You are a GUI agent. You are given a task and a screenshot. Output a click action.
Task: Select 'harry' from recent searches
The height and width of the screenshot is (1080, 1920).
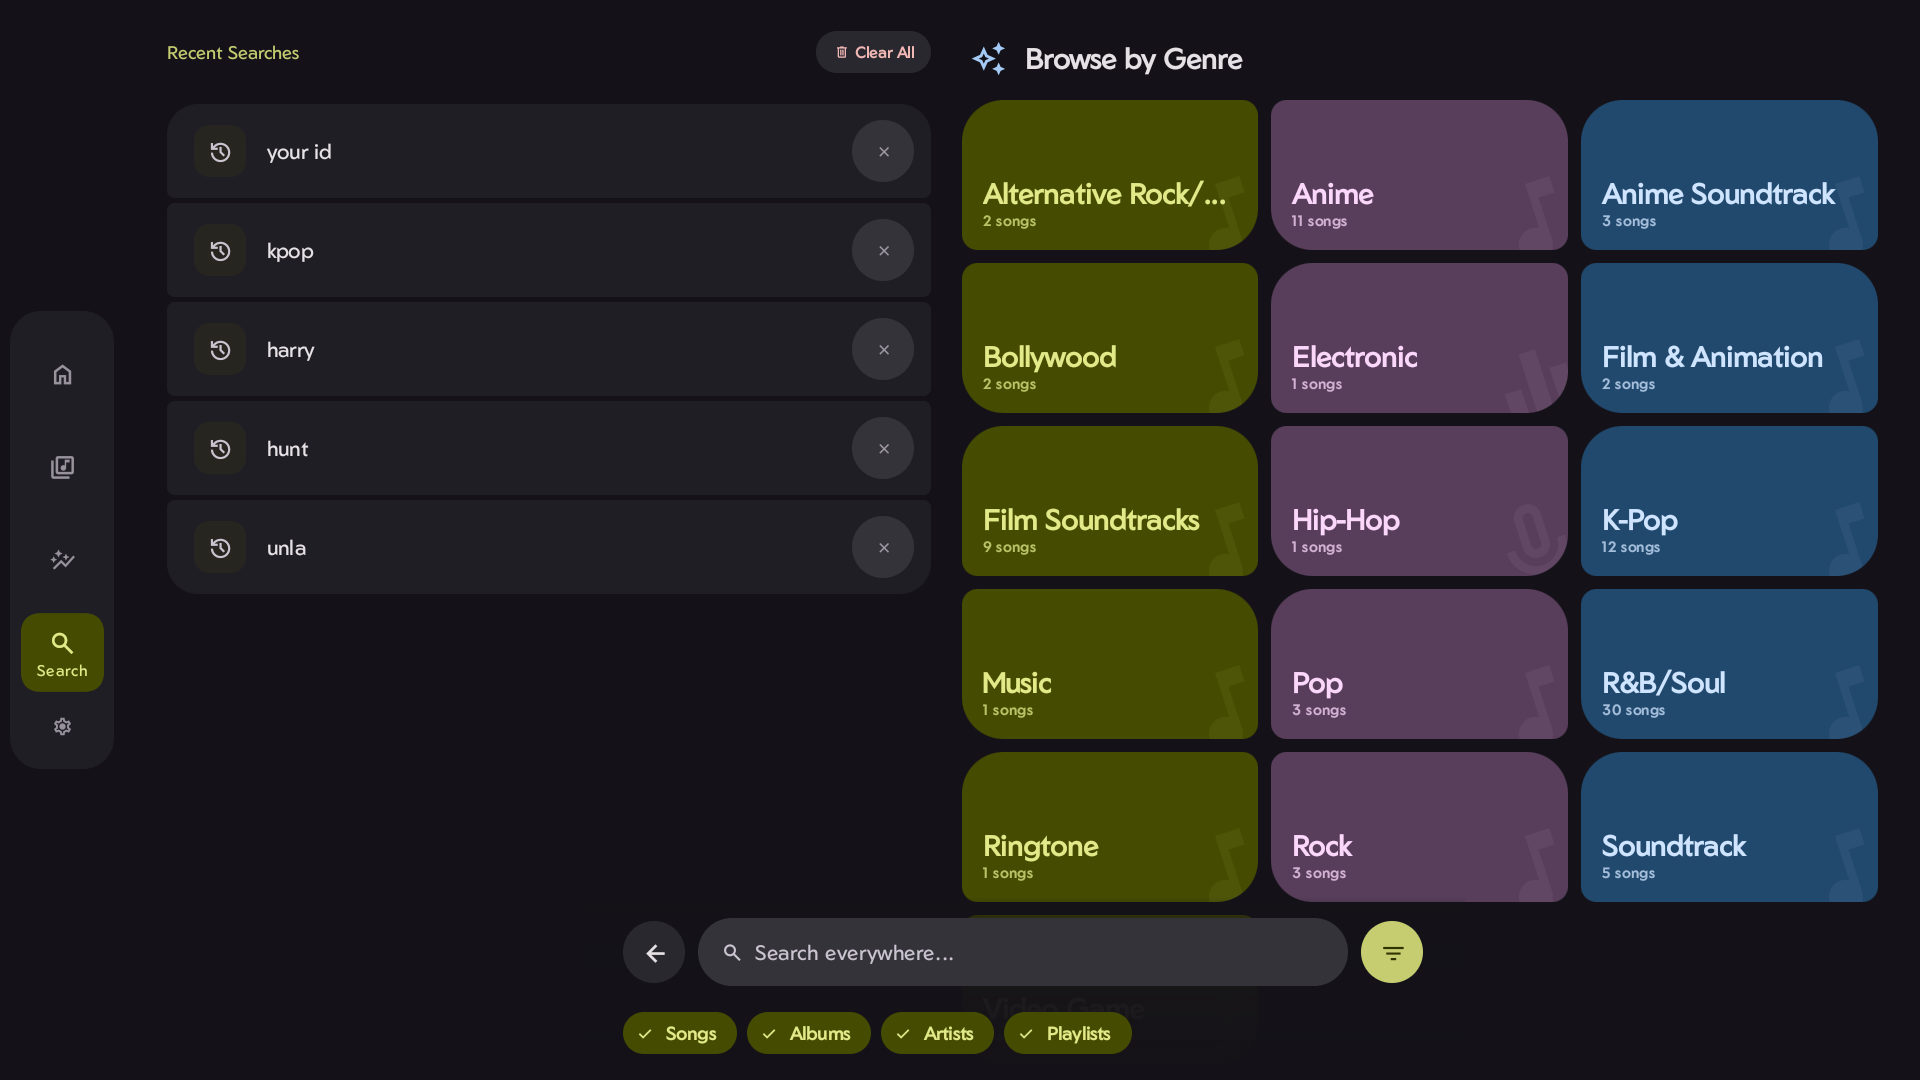tap(548, 350)
